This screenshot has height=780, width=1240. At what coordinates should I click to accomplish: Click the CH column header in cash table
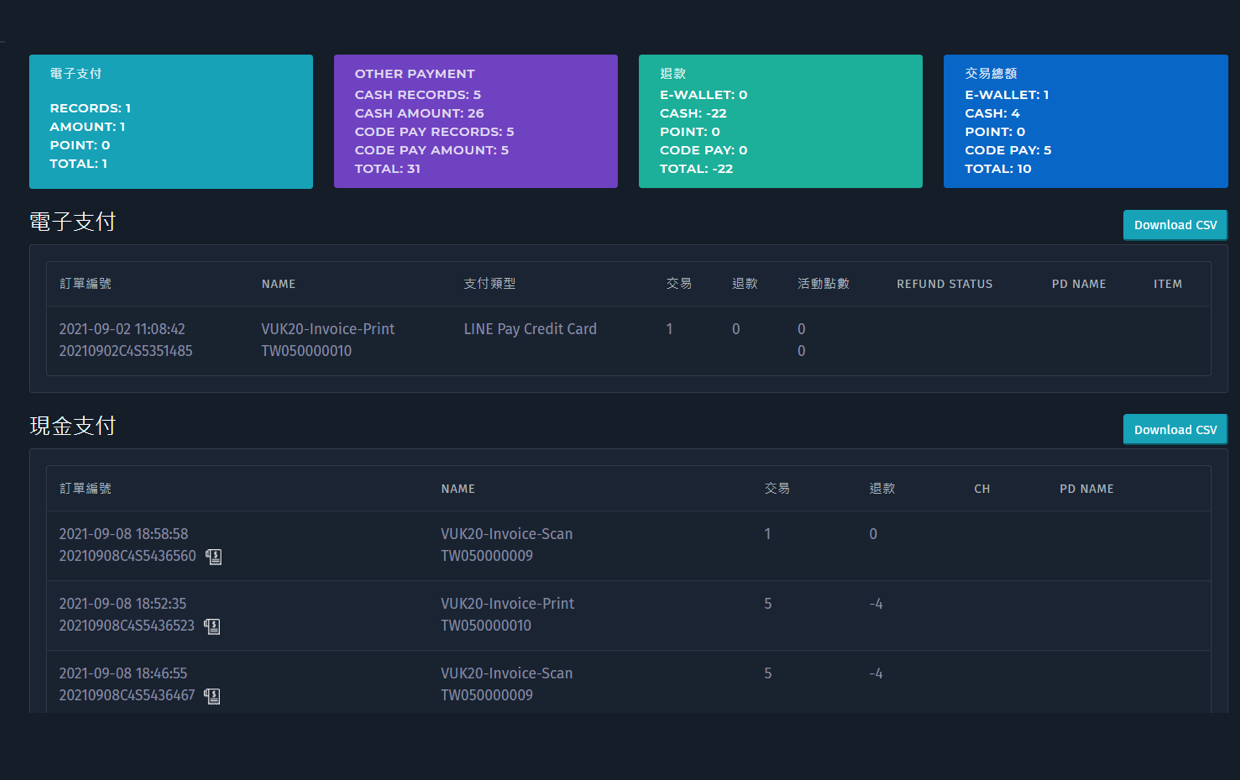(982, 489)
